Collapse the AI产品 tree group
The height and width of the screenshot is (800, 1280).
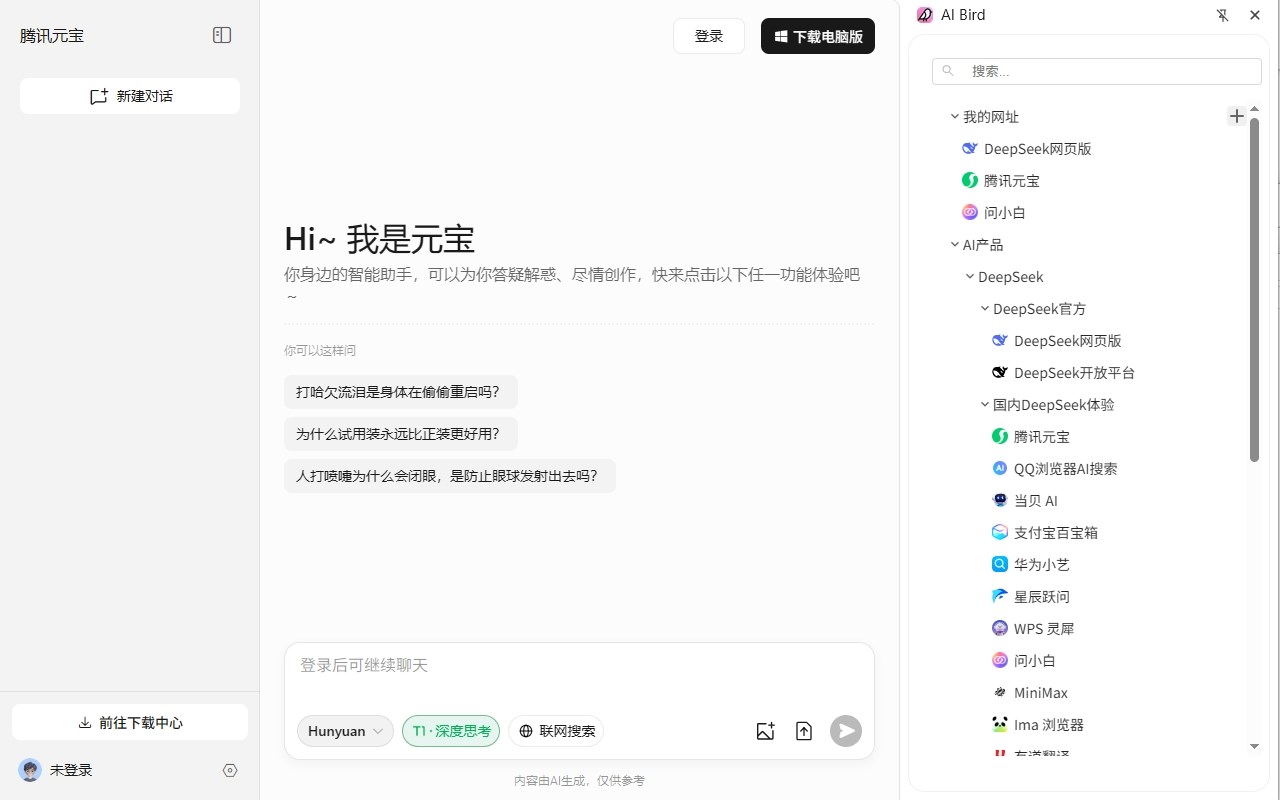coord(954,244)
